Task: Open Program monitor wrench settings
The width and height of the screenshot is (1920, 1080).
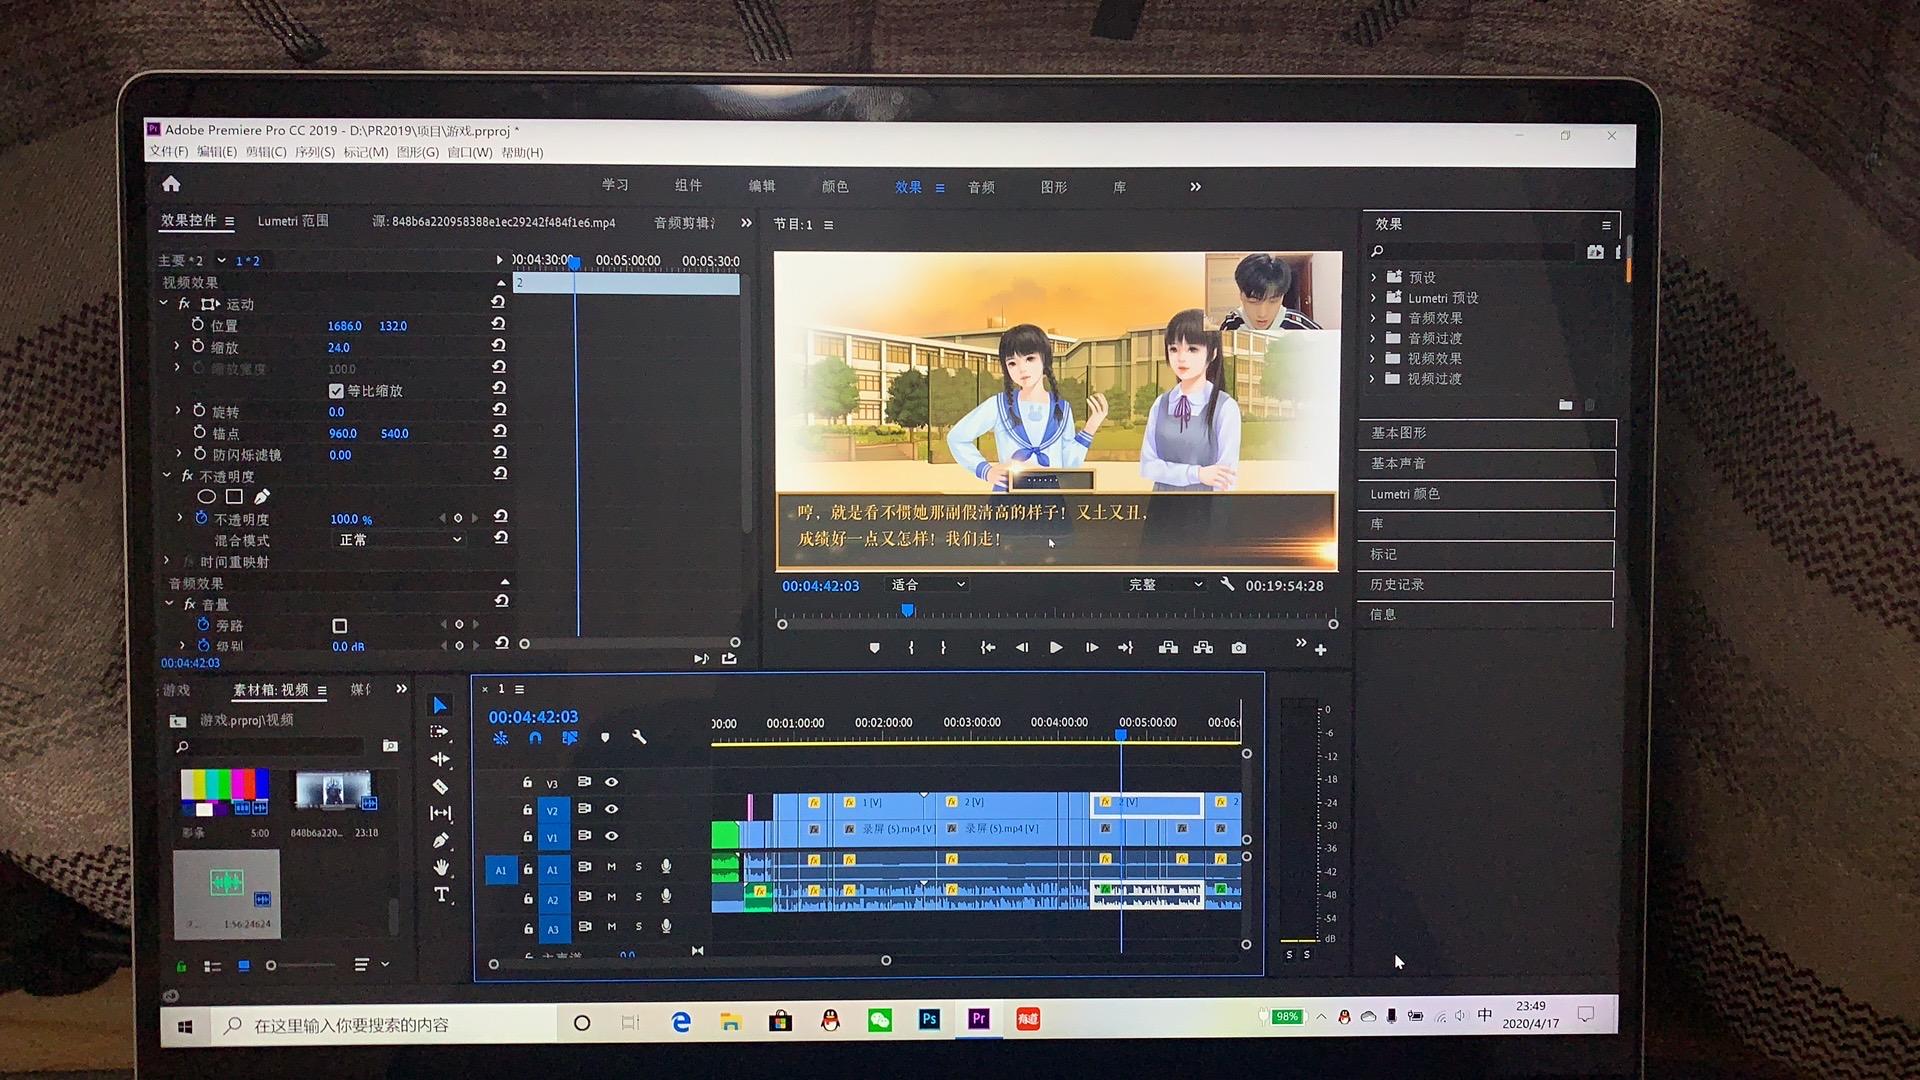Action: (1227, 584)
